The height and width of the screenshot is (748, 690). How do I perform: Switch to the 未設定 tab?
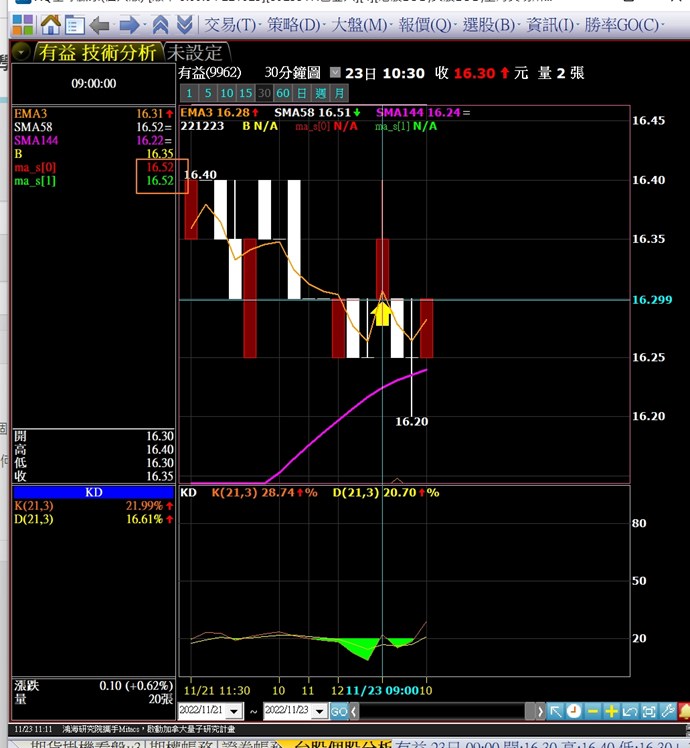tap(196, 52)
